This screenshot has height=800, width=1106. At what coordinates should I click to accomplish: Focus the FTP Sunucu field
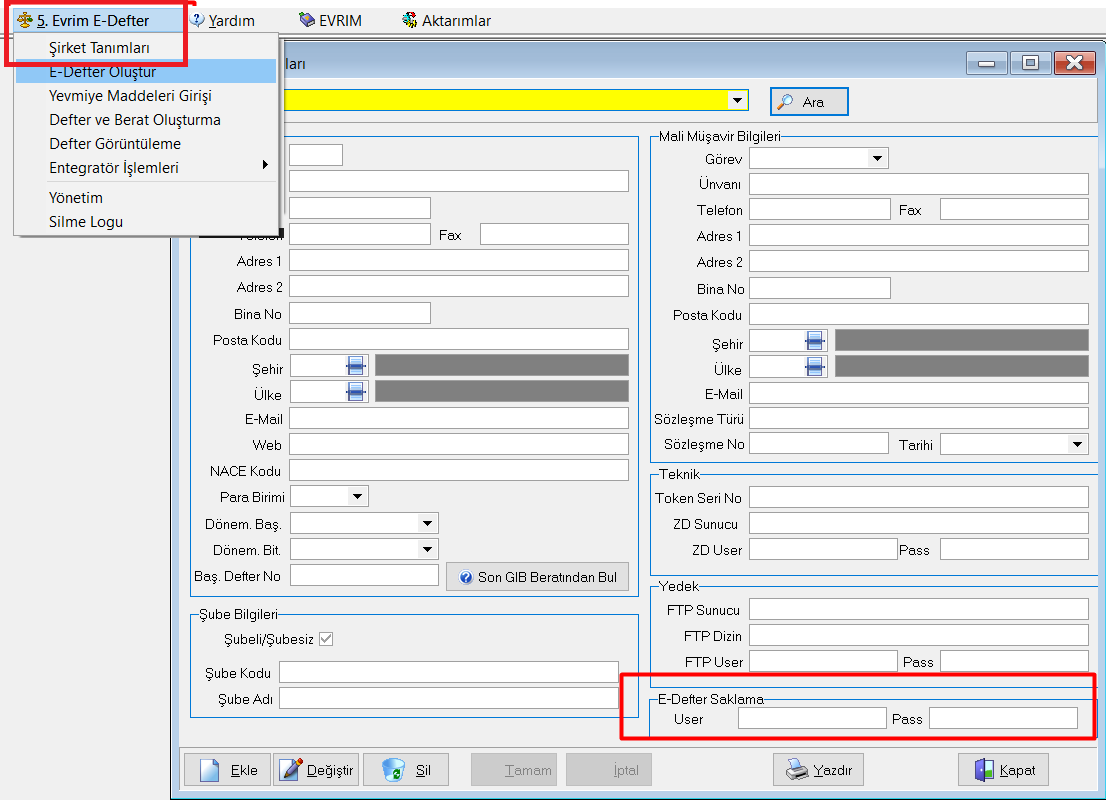pyautogui.click(x=918, y=610)
